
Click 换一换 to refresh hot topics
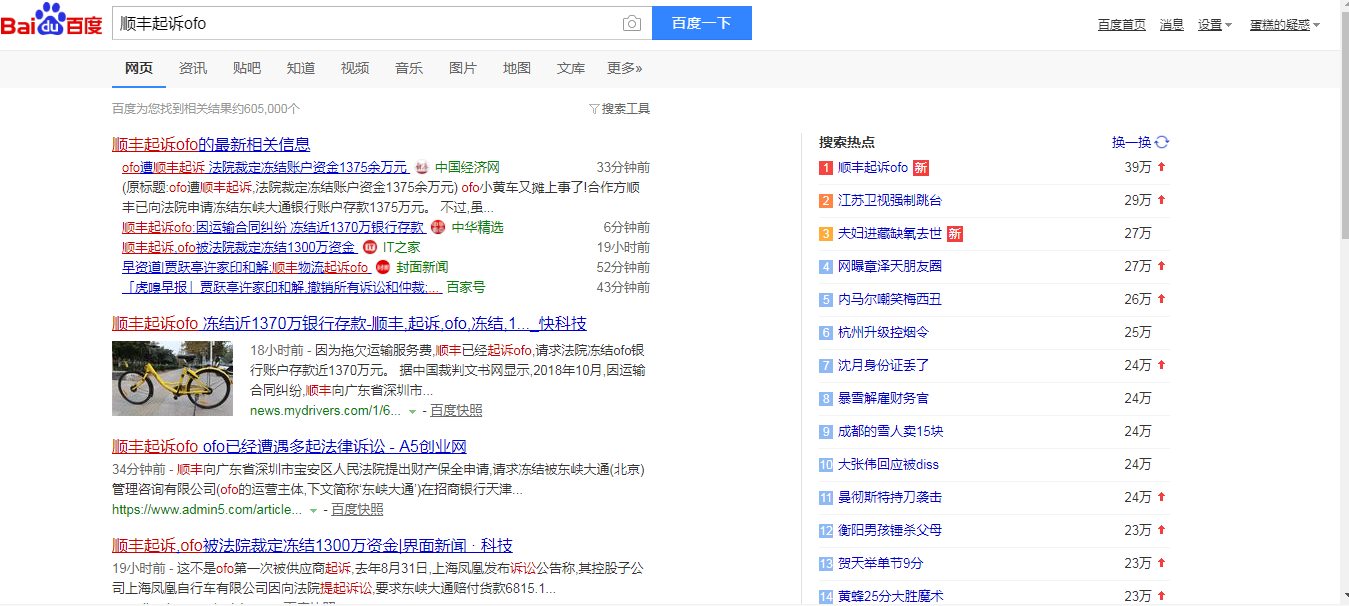click(x=1132, y=142)
